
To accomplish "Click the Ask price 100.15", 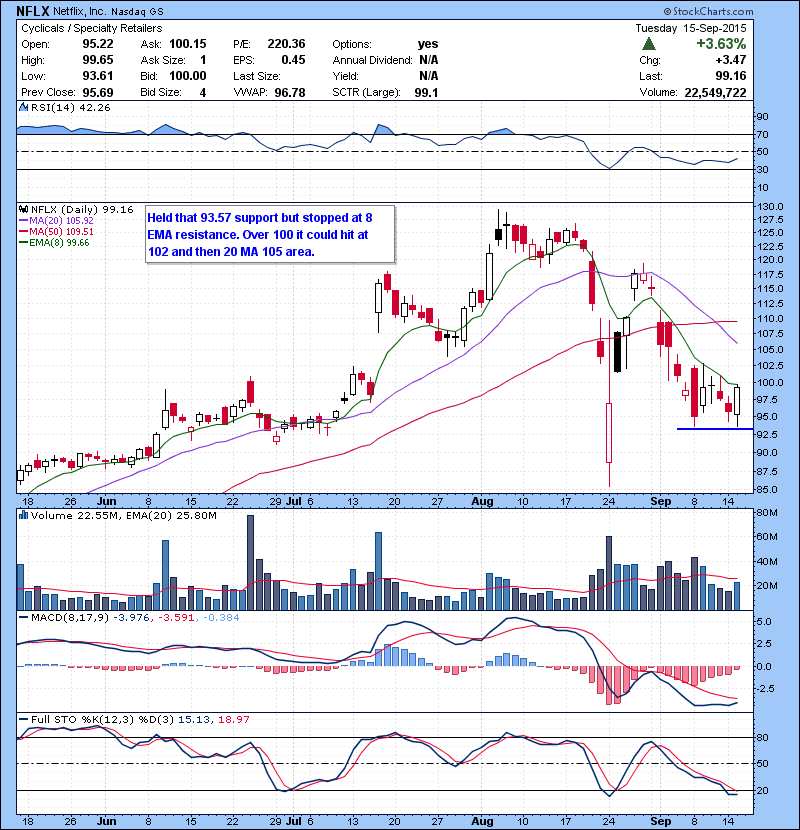I will (187, 44).
